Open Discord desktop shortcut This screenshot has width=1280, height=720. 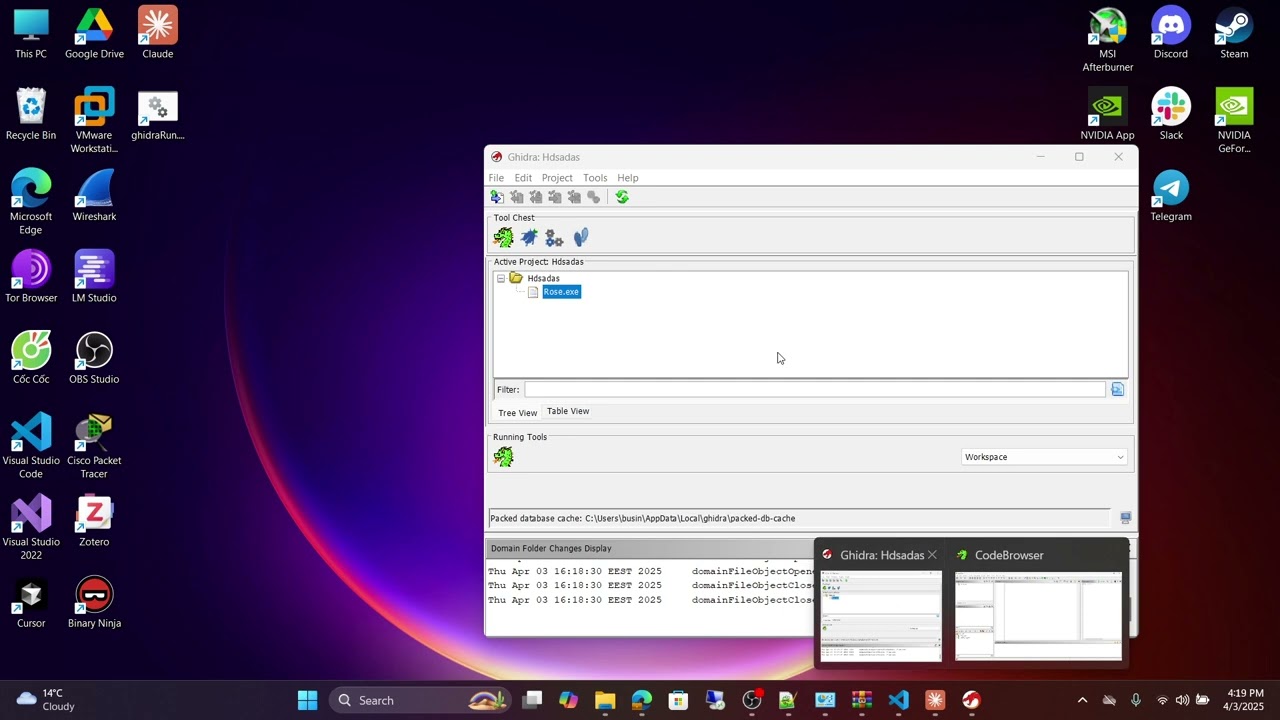click(x=1171, y=33)
